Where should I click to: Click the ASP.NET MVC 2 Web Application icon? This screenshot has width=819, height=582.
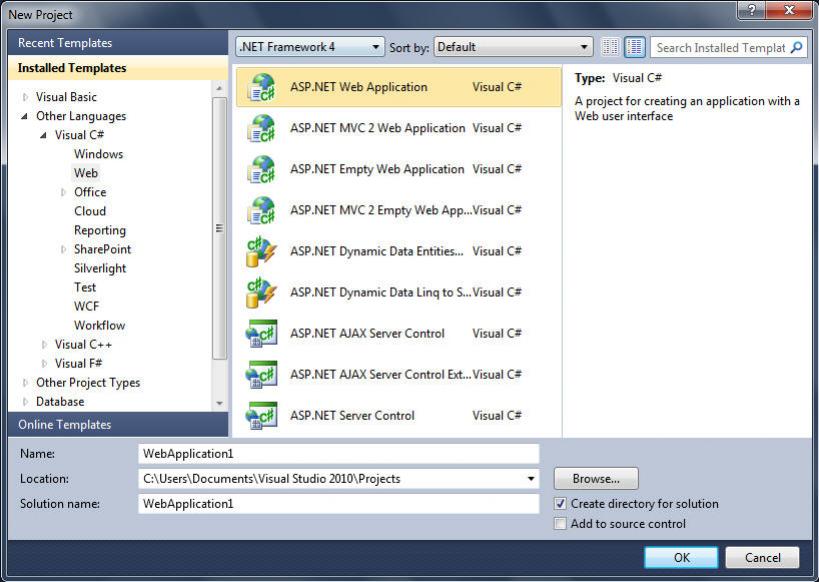261,129
